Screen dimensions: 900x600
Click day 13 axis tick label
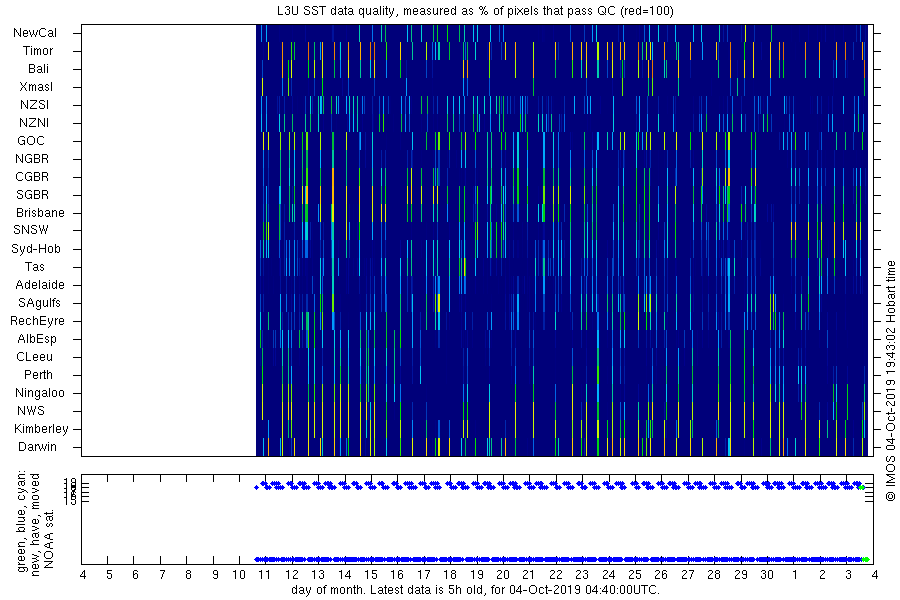click(x=318, y=575)
